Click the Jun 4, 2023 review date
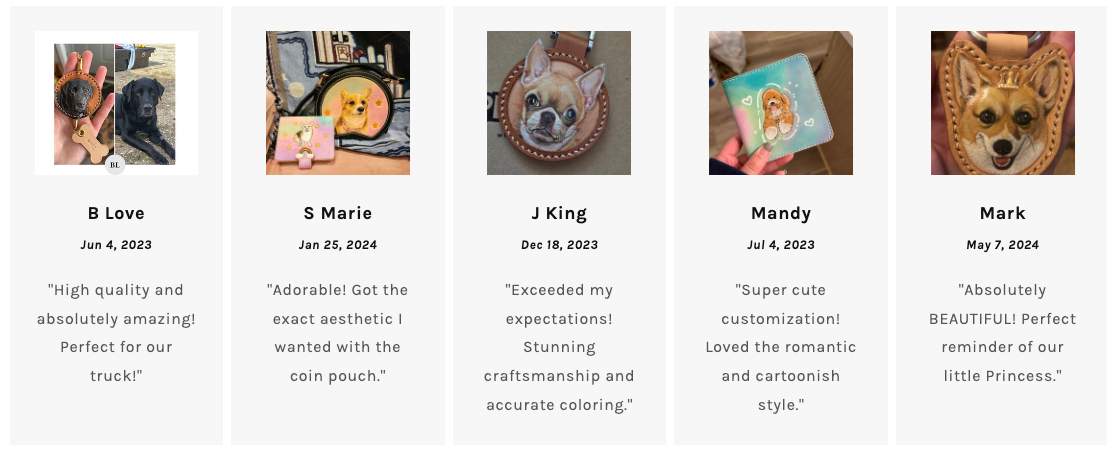1107x449 pixels. coord(116,245)
